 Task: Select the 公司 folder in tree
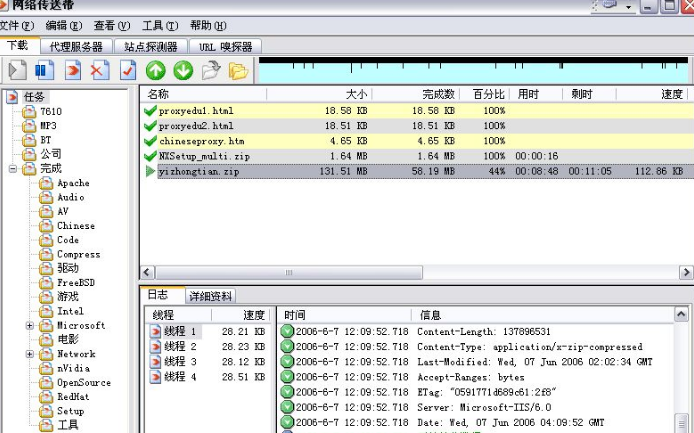51,154
